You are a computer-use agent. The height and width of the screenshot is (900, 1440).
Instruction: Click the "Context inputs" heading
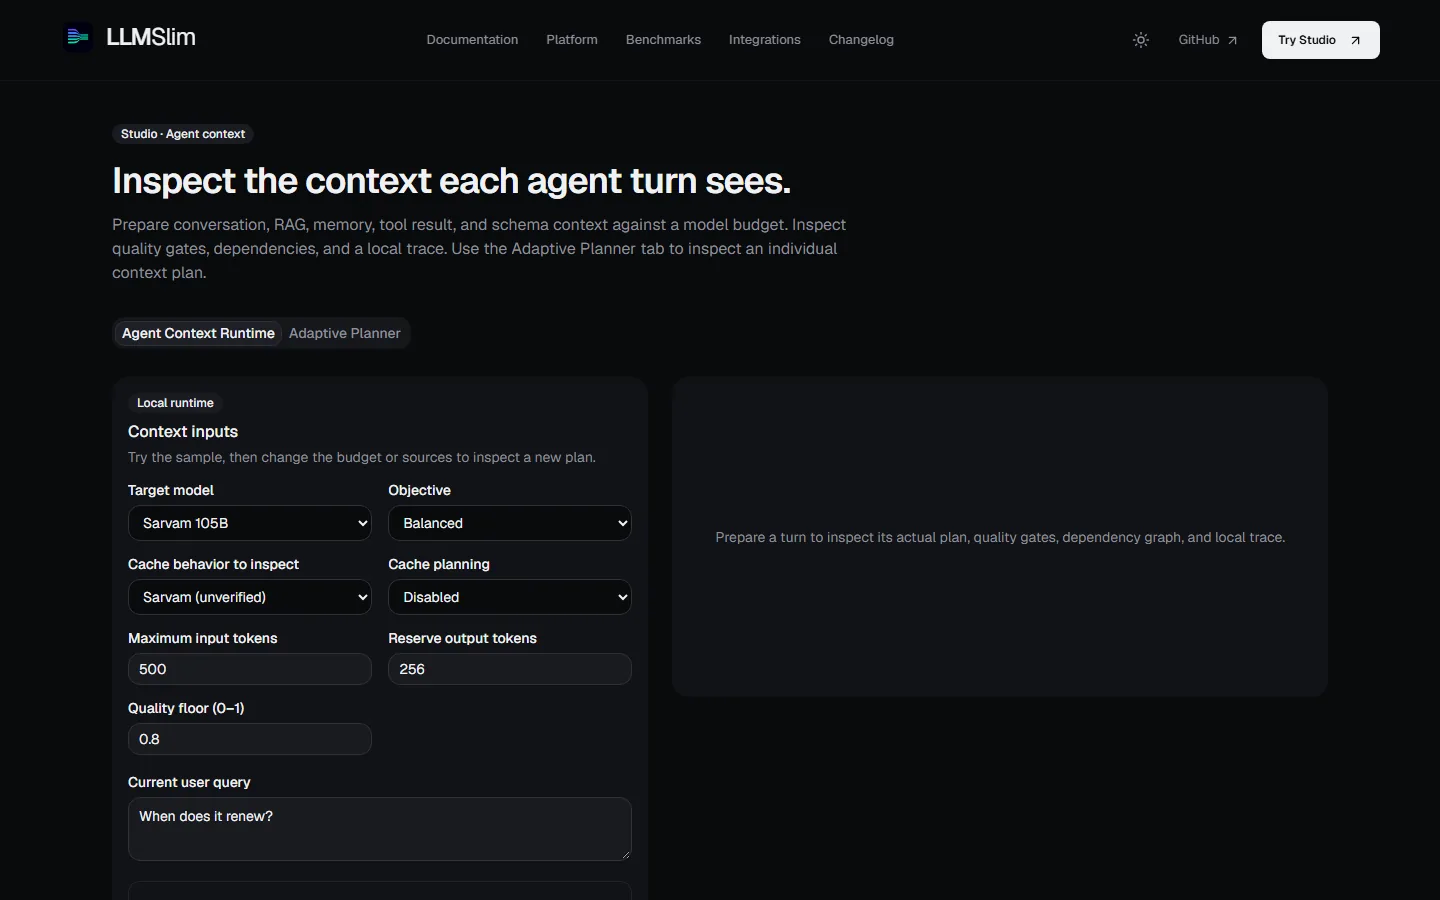pos(183,432)
